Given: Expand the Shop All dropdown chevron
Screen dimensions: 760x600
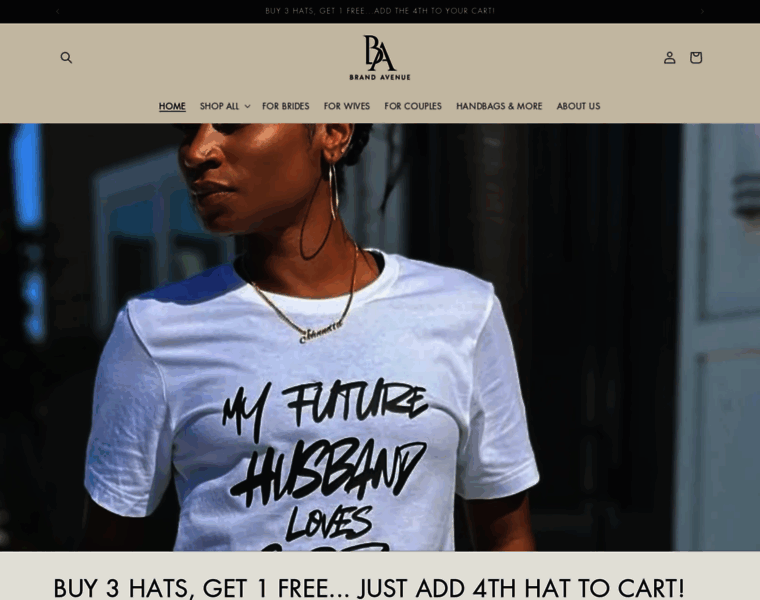Looking at the screenshot, I should pos(247,106).
